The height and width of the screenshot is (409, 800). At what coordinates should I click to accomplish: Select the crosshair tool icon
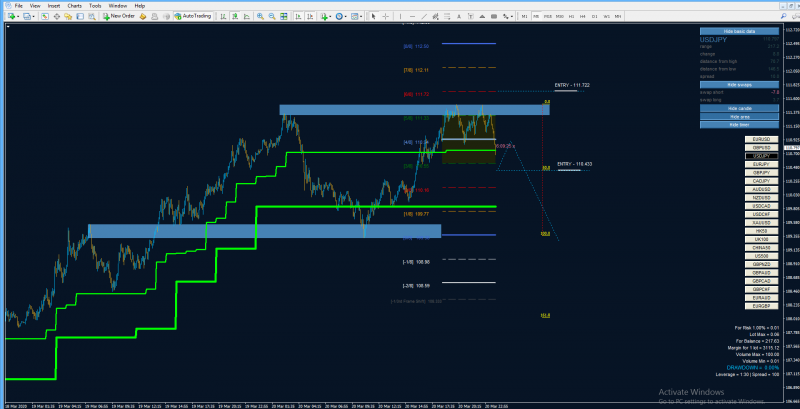[385, 16]
